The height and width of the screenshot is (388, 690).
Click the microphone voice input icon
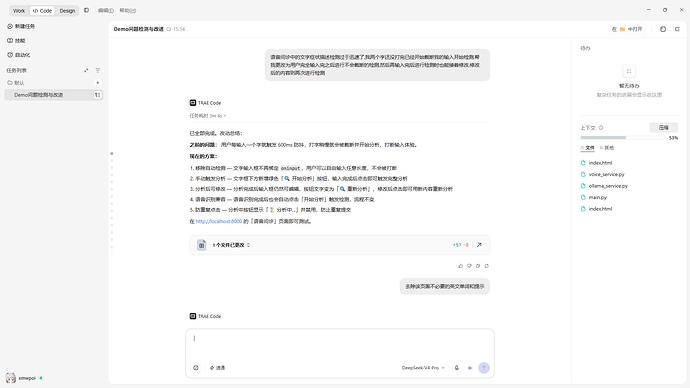tap(456, 368)
